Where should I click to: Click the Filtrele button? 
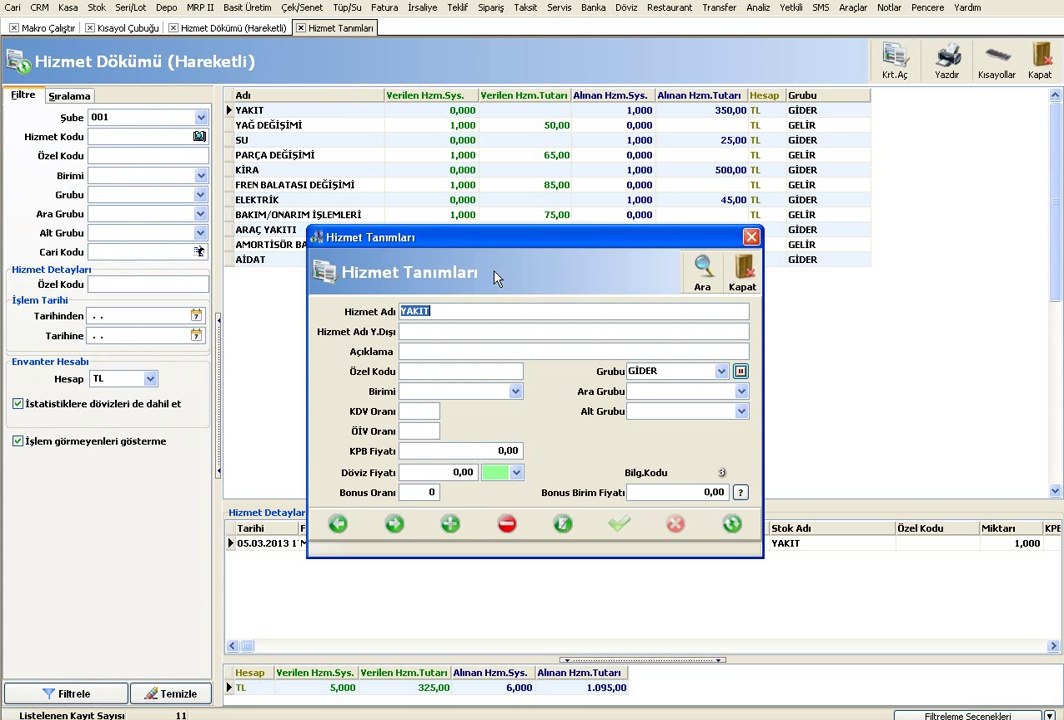tap(66, 694)
